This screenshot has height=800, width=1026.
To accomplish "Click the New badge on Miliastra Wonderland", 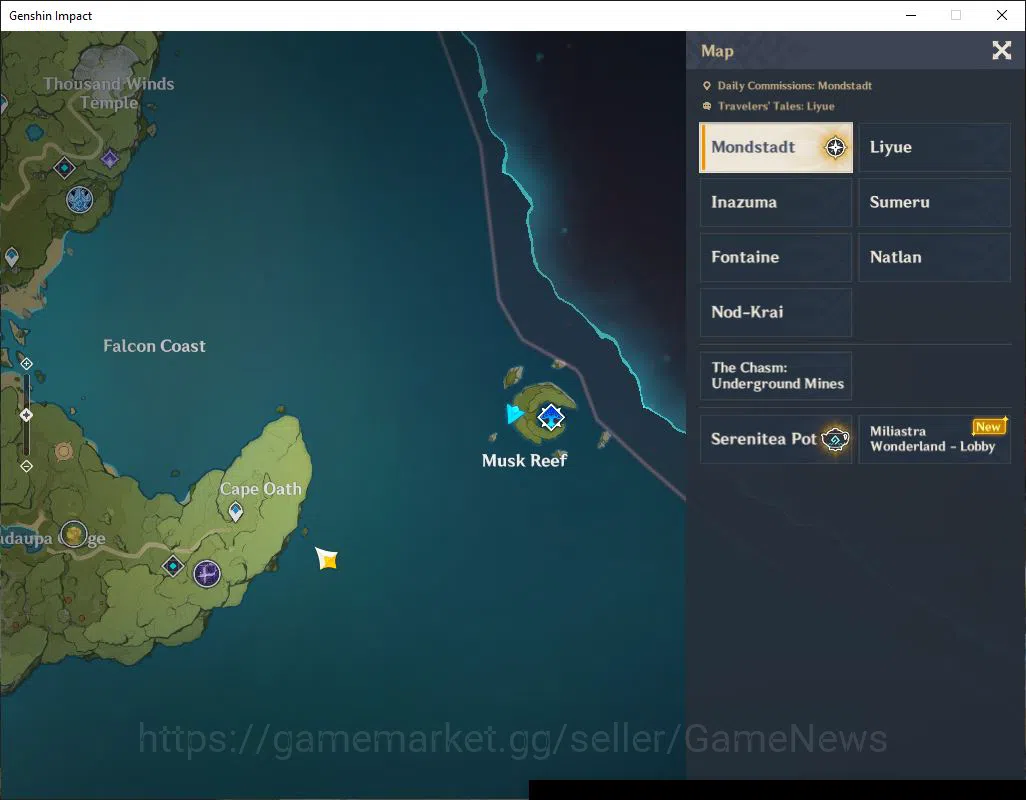I will (989, 426).
